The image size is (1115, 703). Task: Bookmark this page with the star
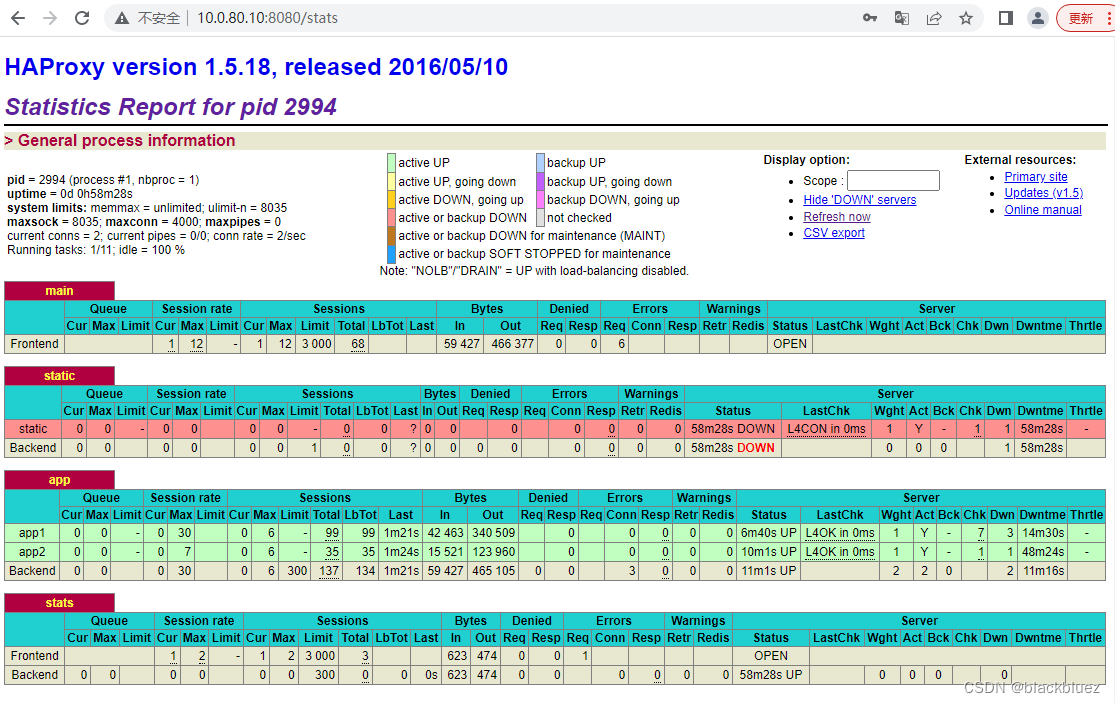[x=966, y=18]
